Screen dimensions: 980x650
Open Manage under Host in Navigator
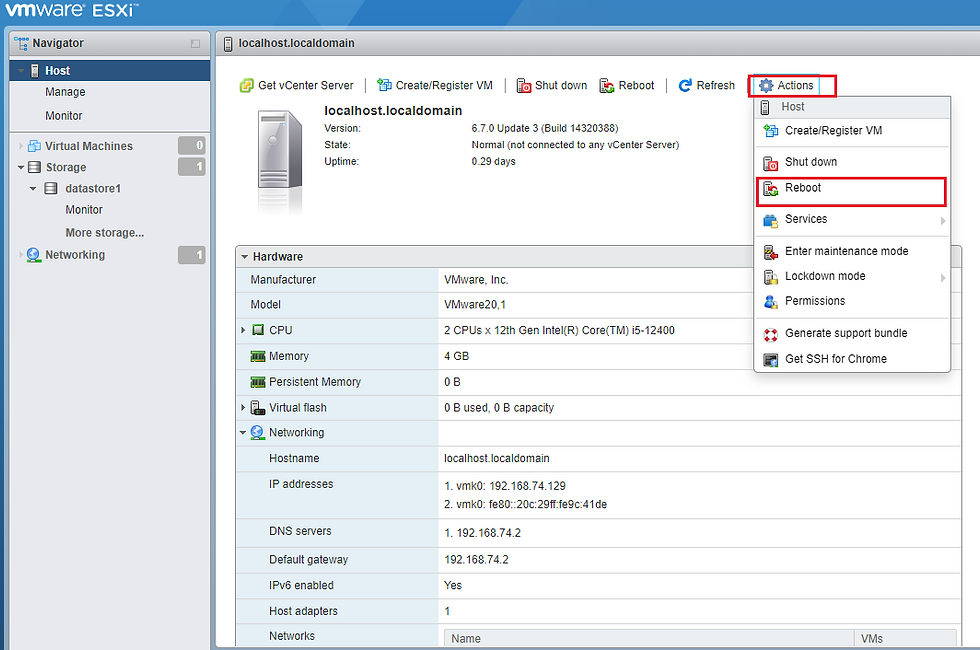point(65,92)
